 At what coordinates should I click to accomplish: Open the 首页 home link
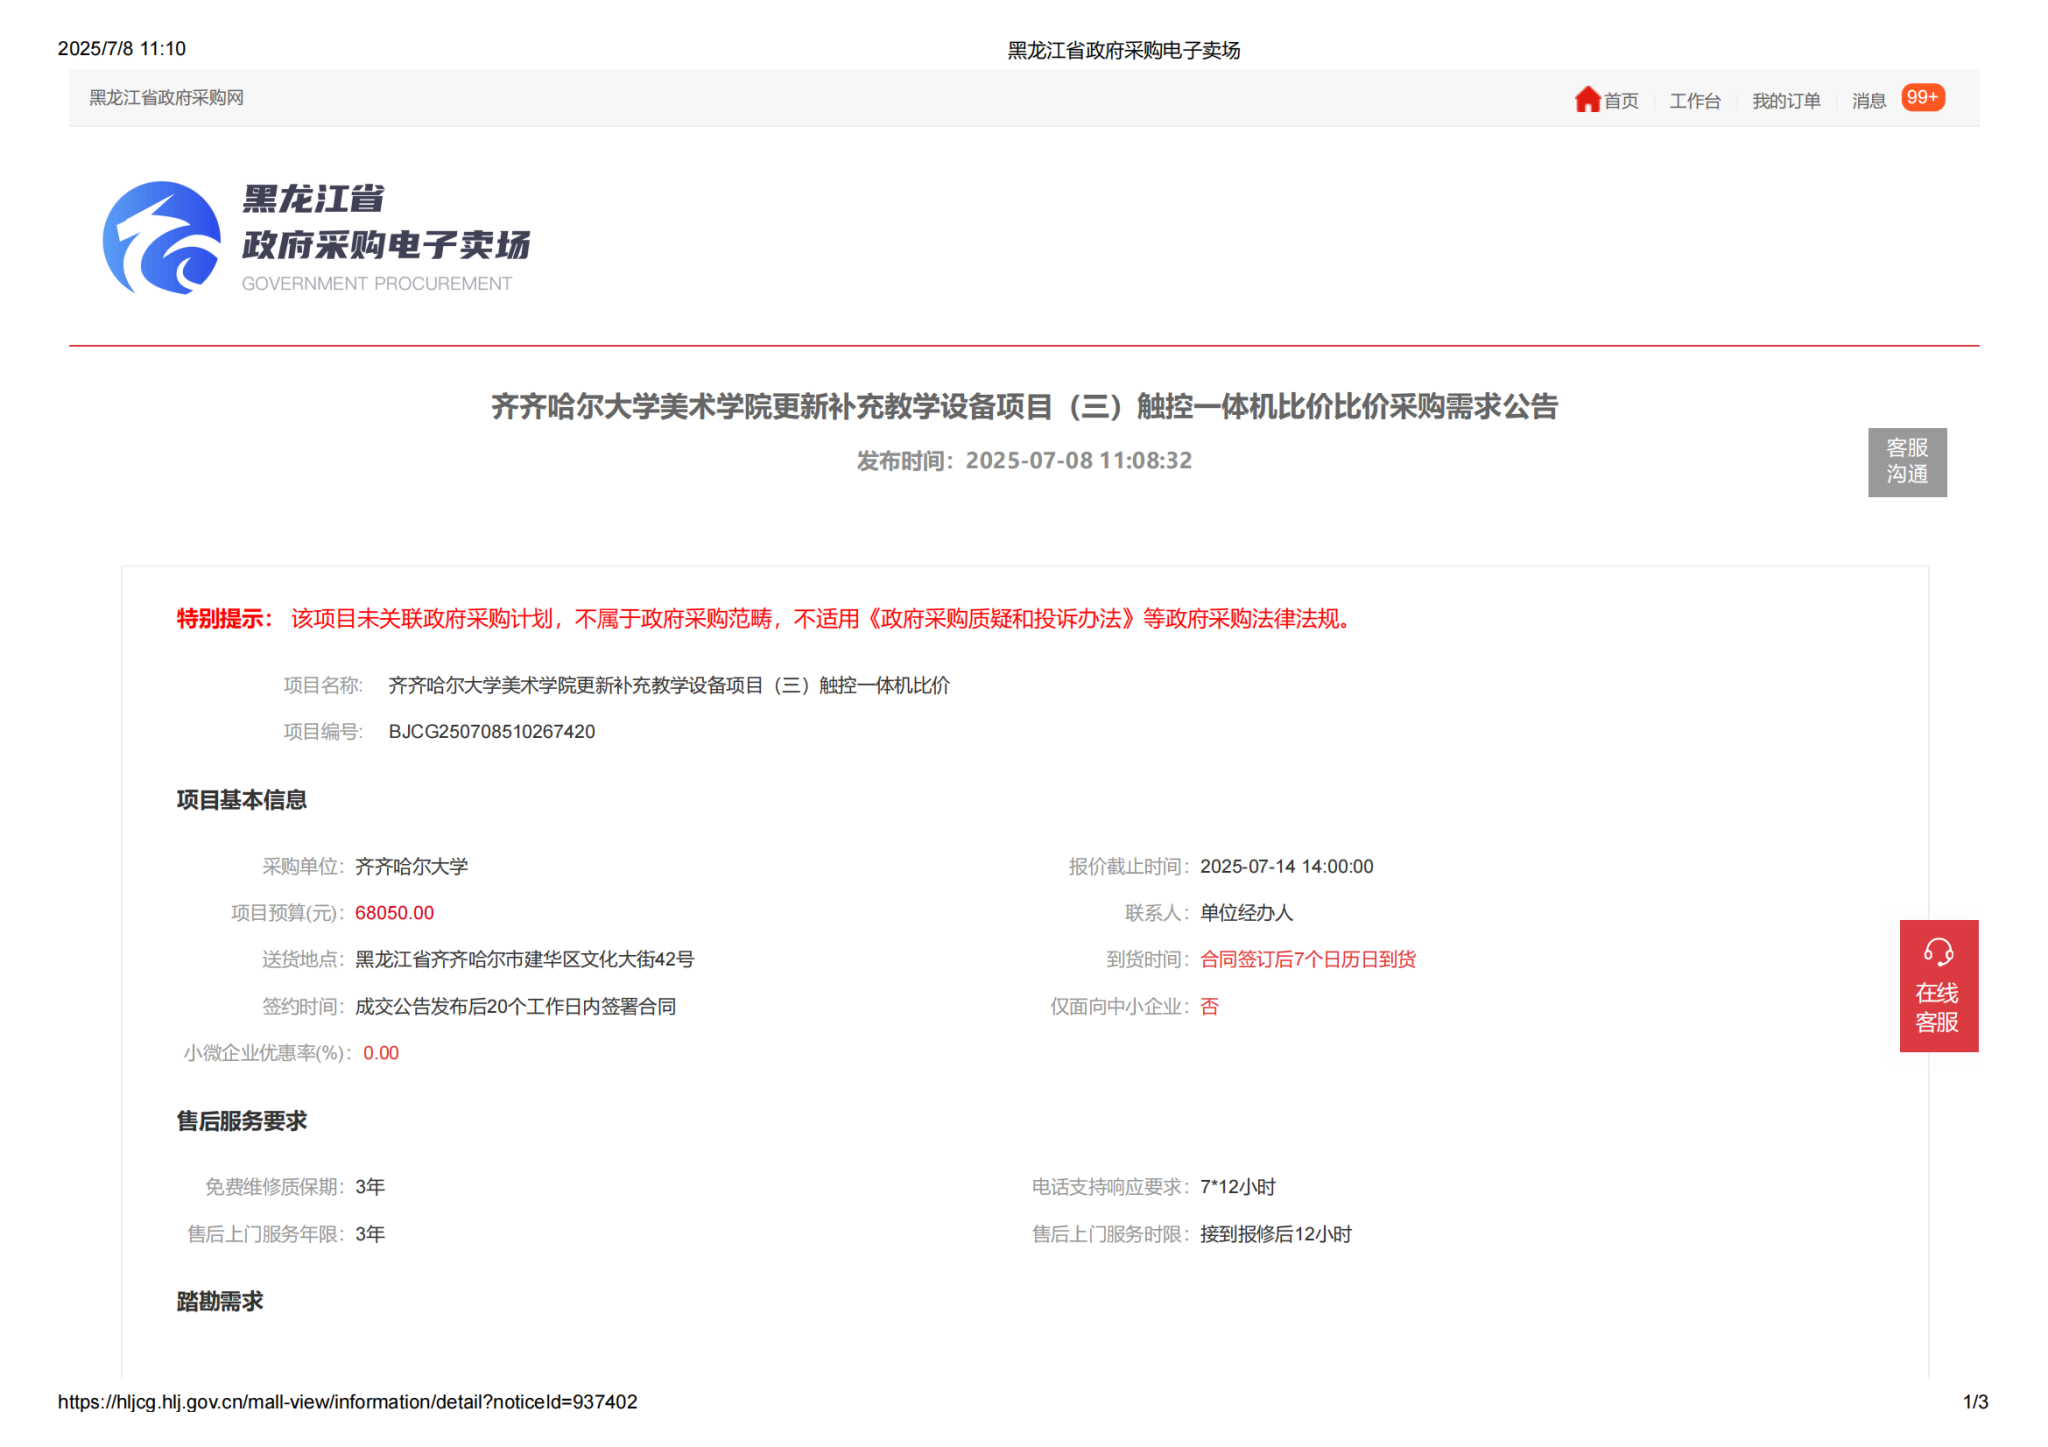point(1621,101)
